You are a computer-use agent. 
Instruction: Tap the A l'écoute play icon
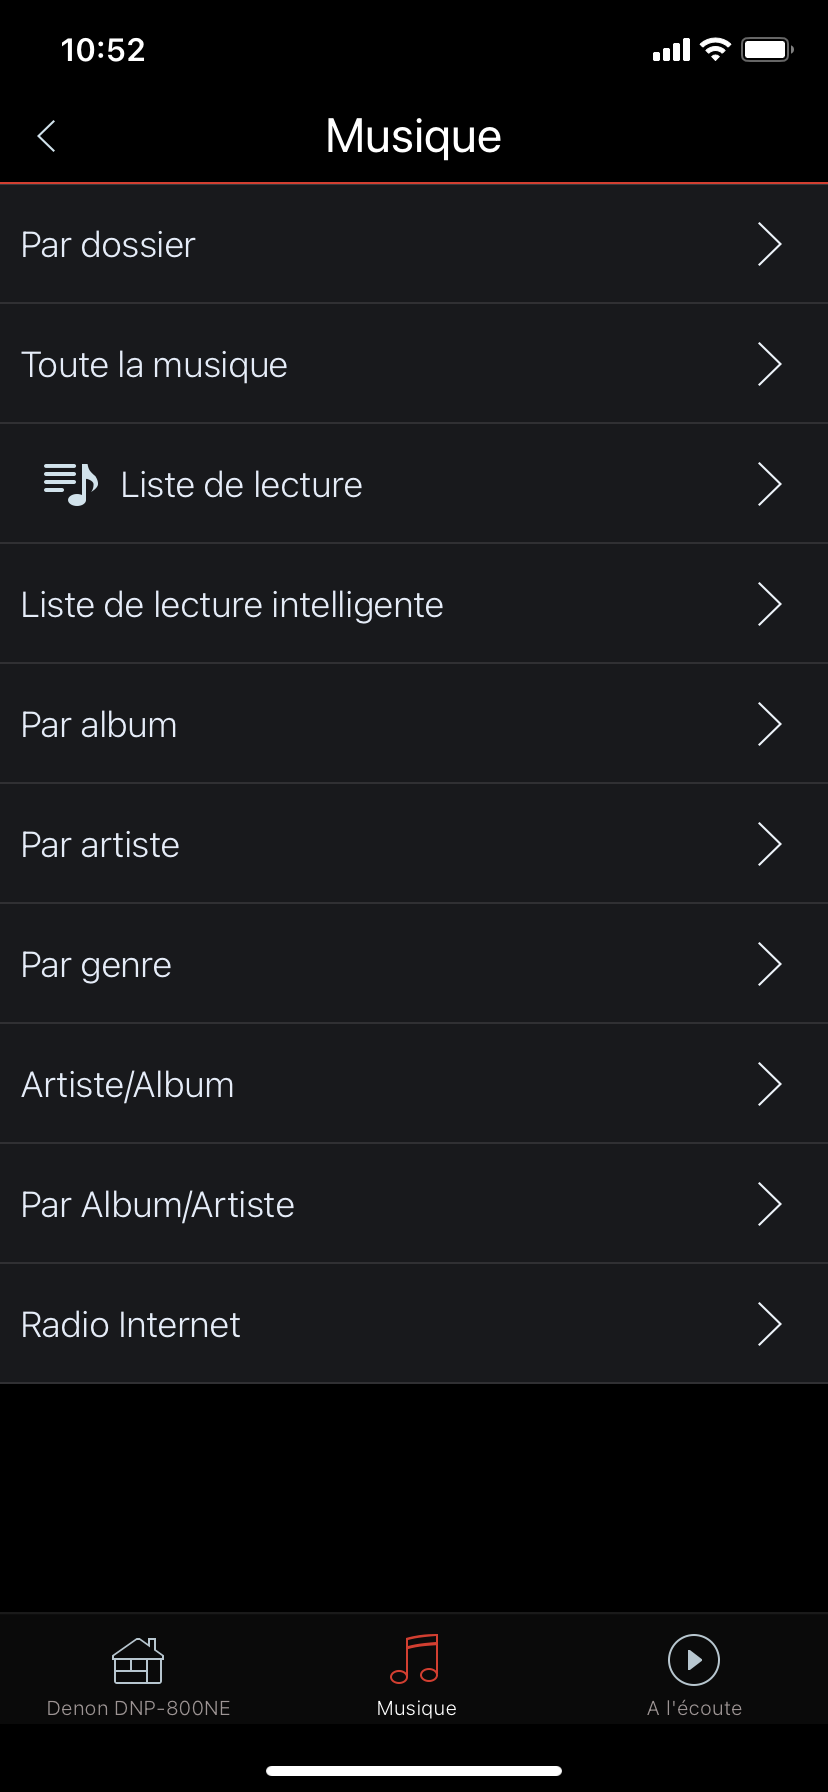coord(694,1660)
